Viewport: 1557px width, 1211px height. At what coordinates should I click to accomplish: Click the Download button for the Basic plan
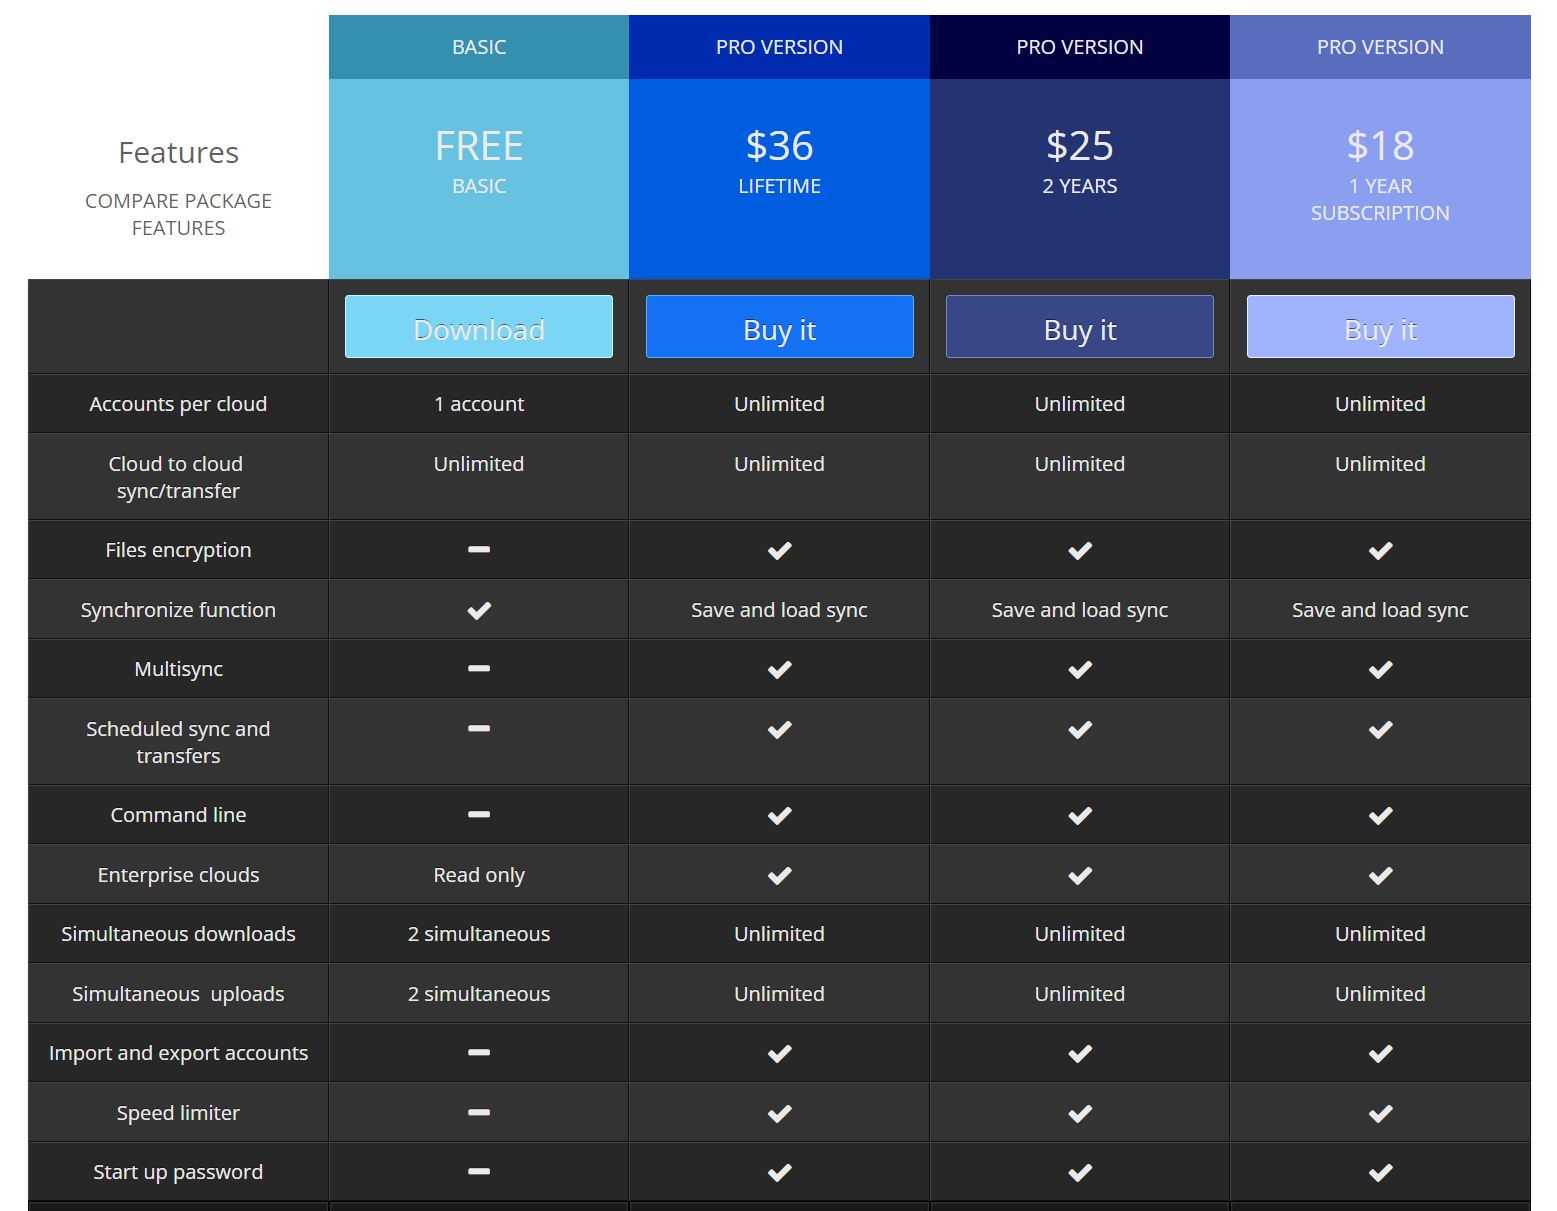click(x=479, y=326)
